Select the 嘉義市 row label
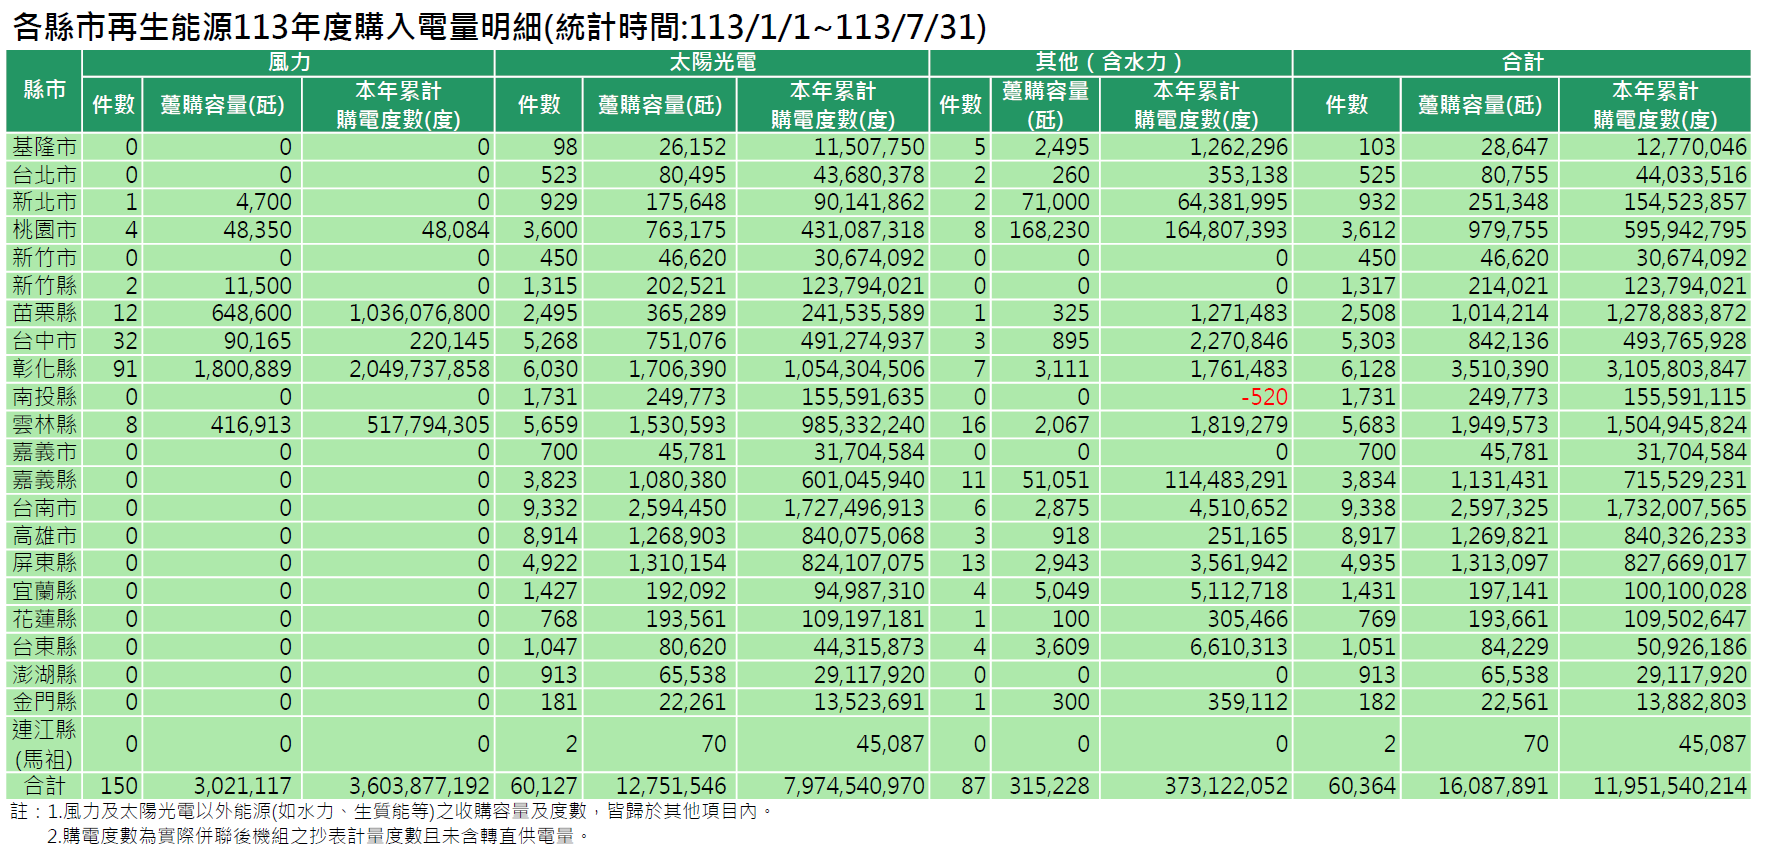Image resolution: width=1765 pixels, height=859 pixels. pyautogui.click(x=44, y=452)
